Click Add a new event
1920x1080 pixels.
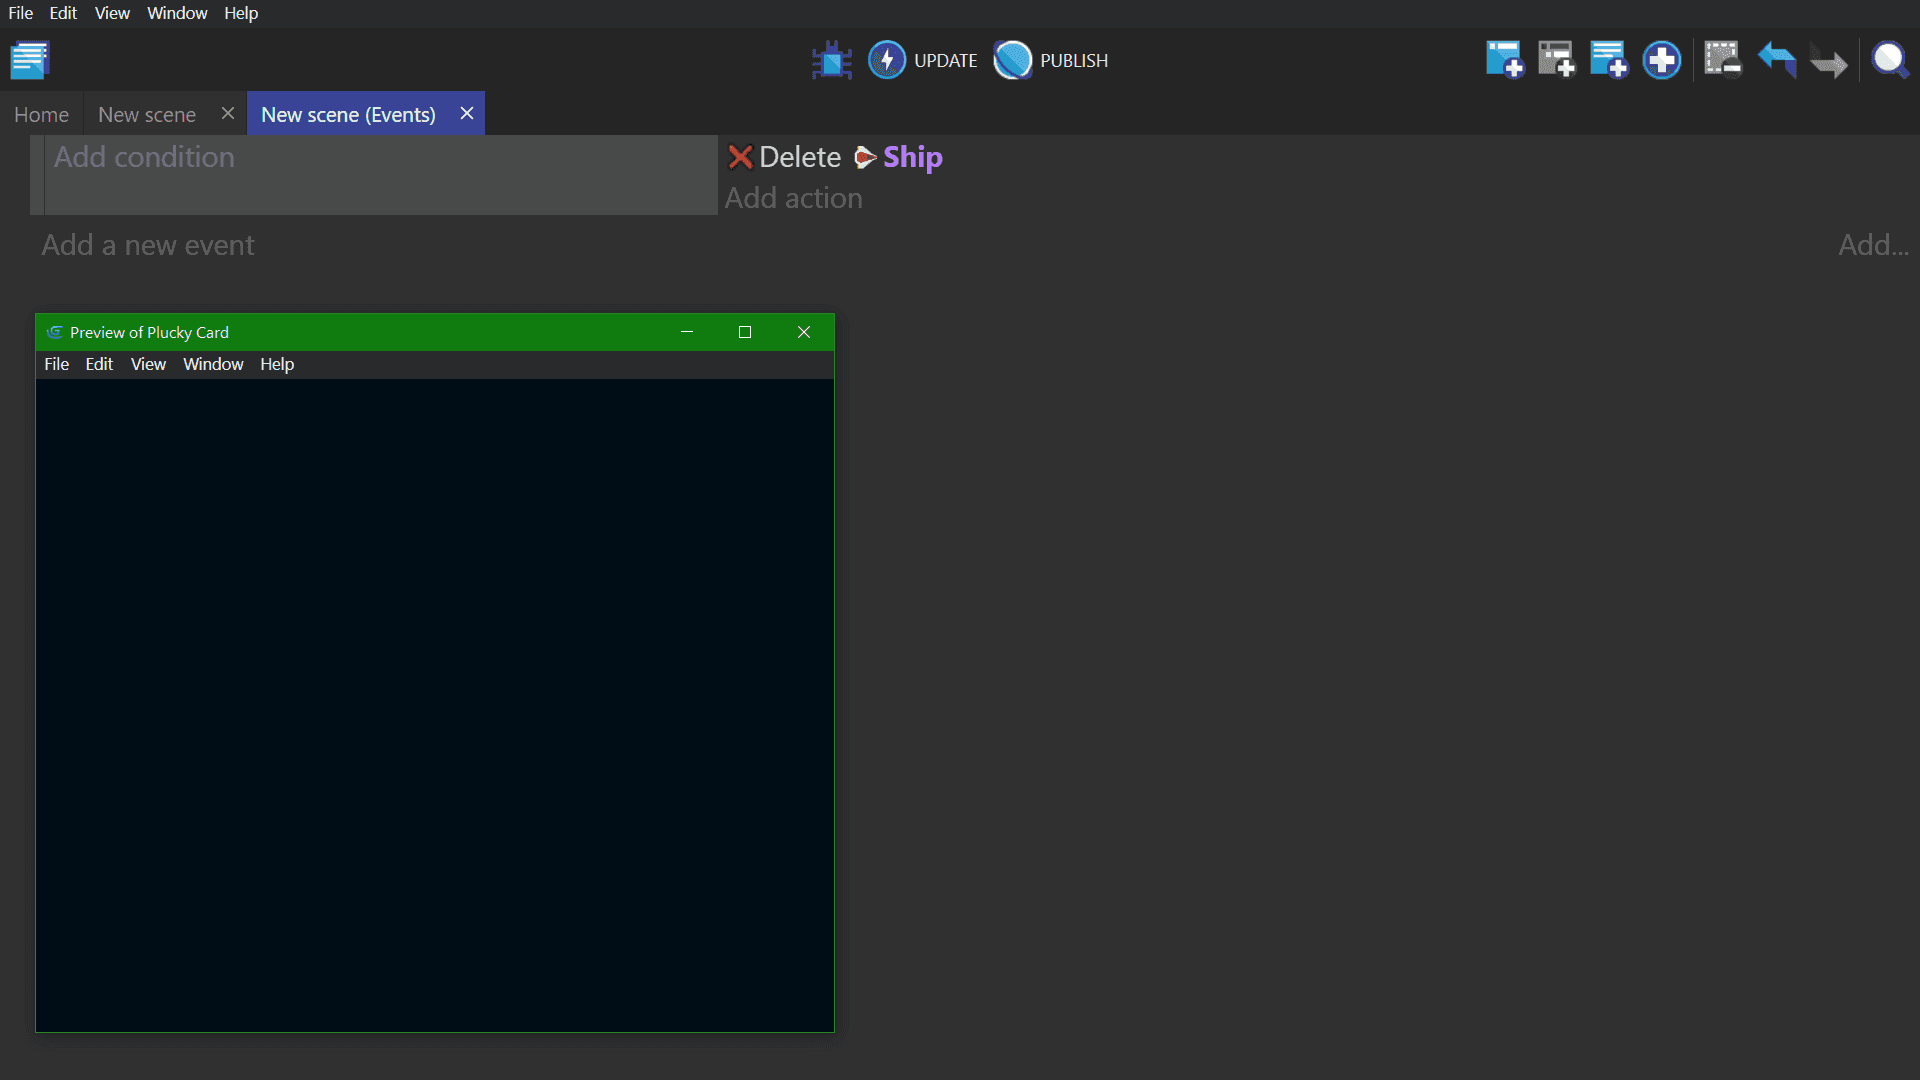pos(148,245)
